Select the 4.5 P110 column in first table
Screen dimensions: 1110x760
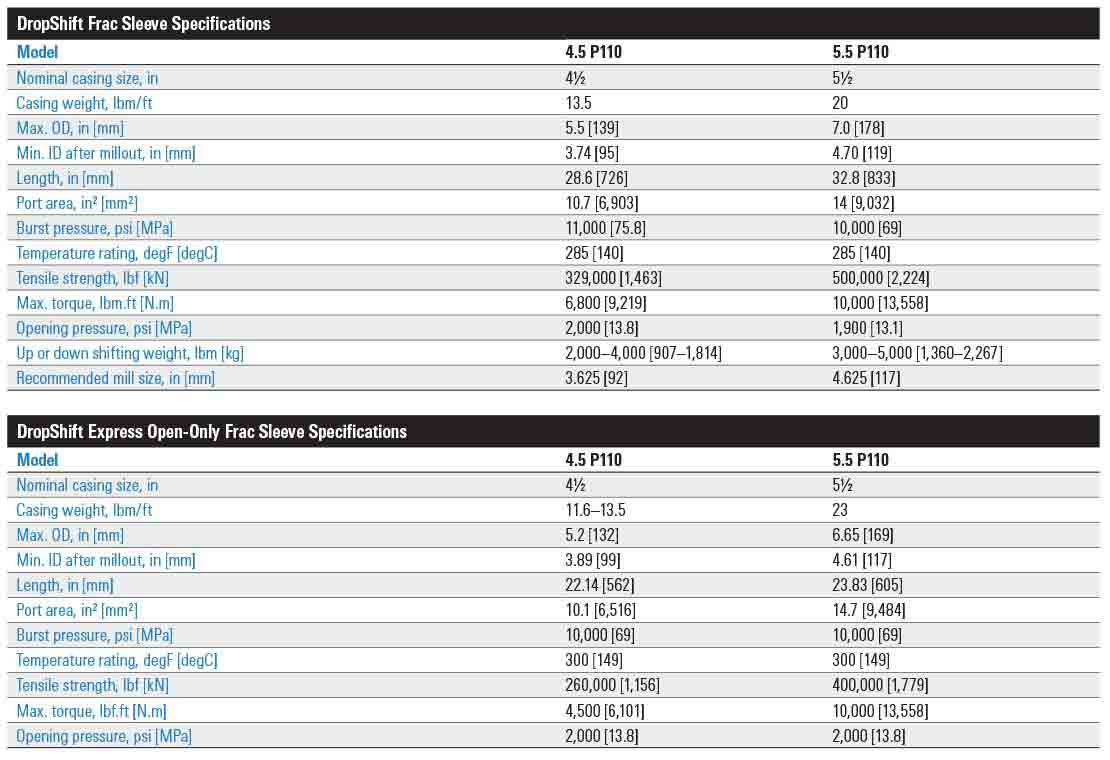[594, 52]
